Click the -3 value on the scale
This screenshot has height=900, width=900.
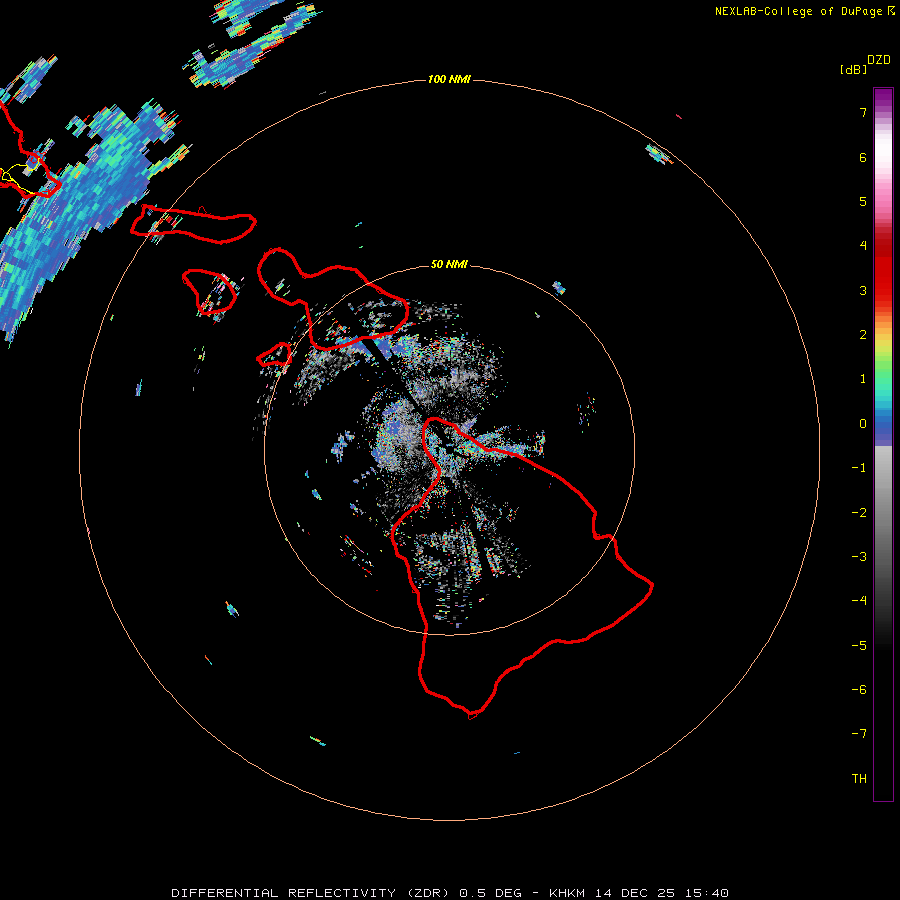pos(859,556)
